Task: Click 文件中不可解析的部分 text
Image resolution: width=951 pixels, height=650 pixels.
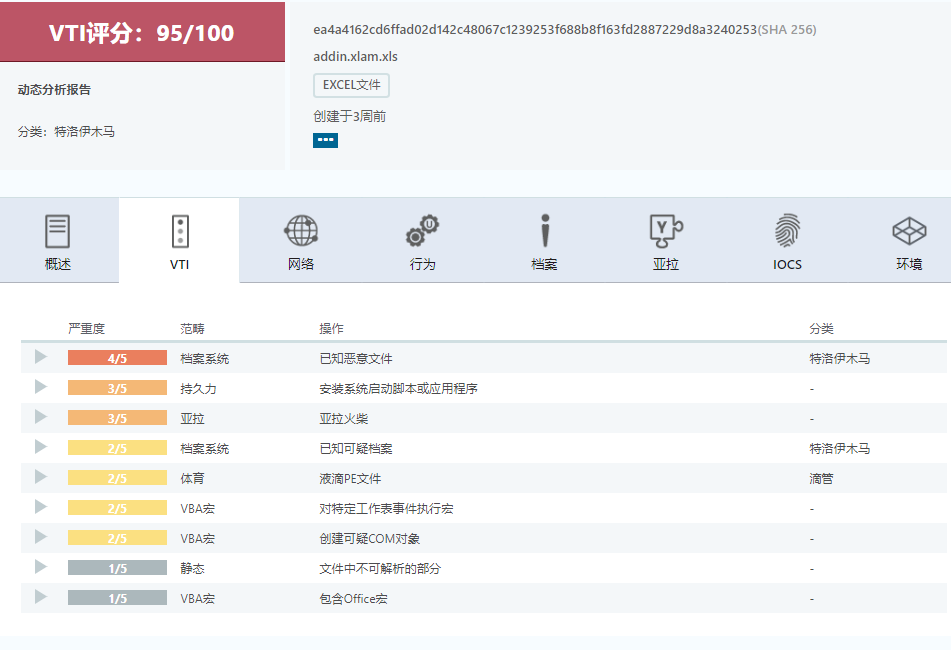Action: pyautogui.click(x=380, y=568)
